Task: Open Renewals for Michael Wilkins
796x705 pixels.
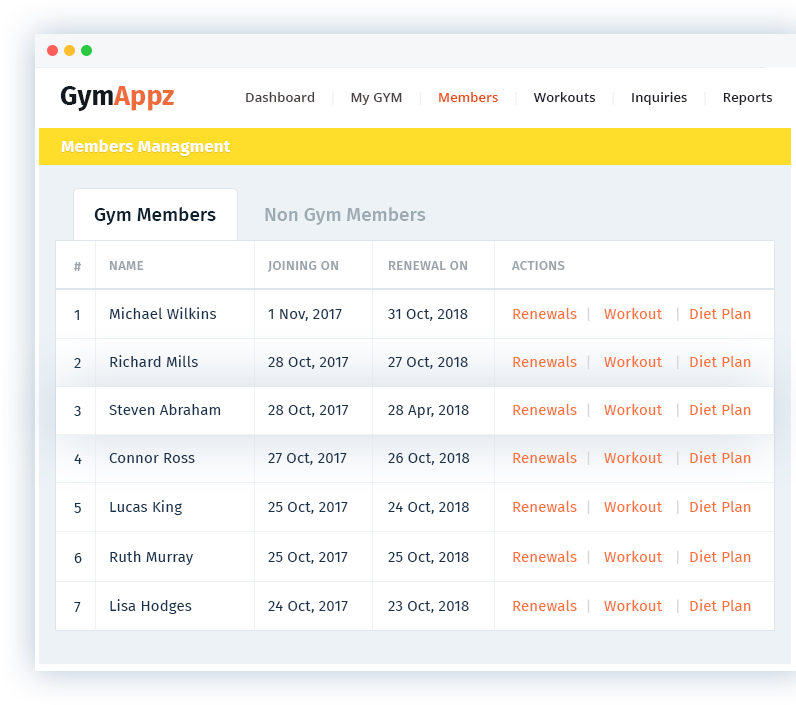Action: tap(544, 314)
